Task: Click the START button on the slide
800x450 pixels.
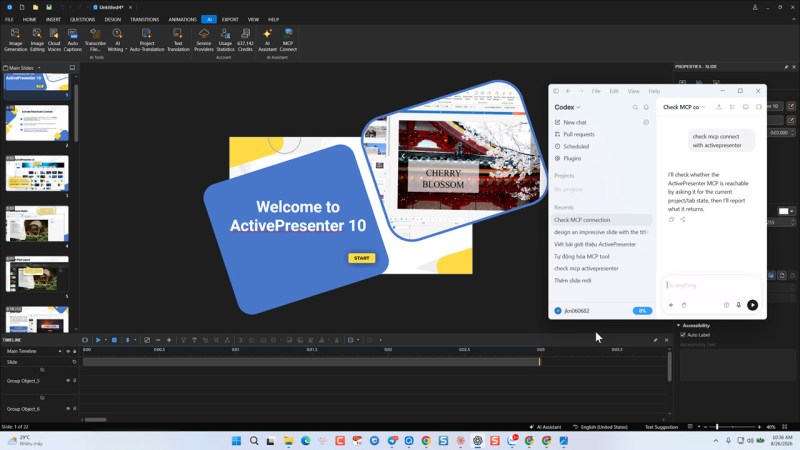Action: (x=362, y=258)
